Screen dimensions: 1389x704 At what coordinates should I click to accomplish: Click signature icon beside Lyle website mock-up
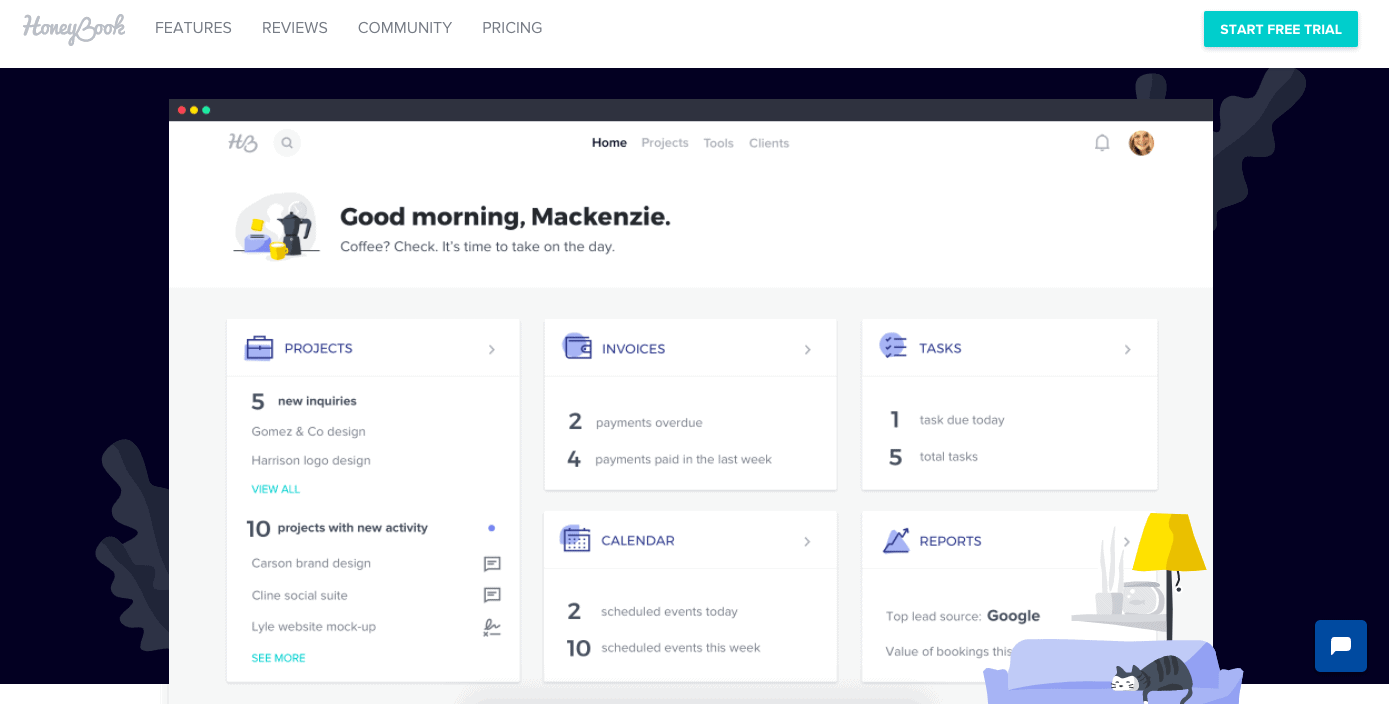[492, 627]
